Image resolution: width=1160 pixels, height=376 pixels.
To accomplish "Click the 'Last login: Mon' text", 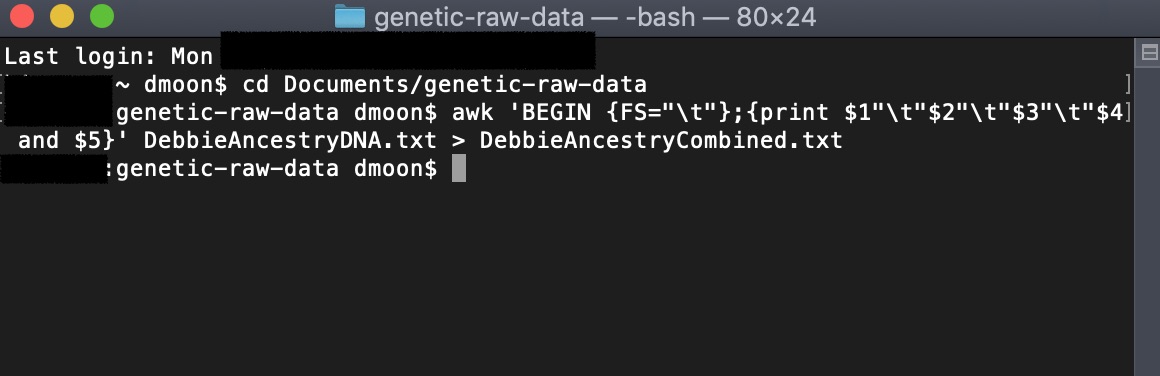I will point(109,56).
